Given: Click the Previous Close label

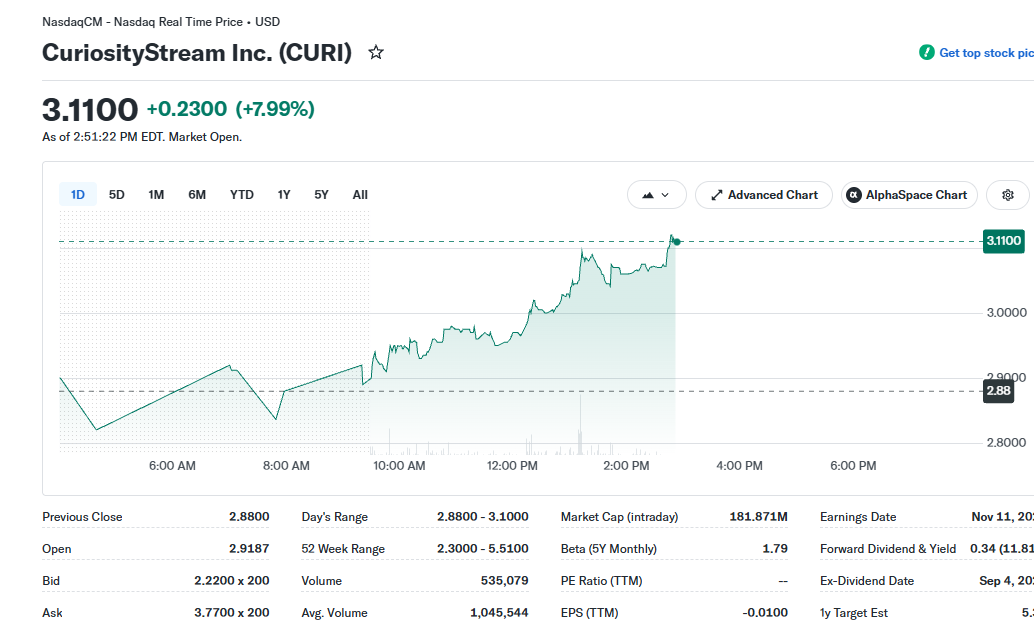Looking at the screenshot, I should [82, 517].
